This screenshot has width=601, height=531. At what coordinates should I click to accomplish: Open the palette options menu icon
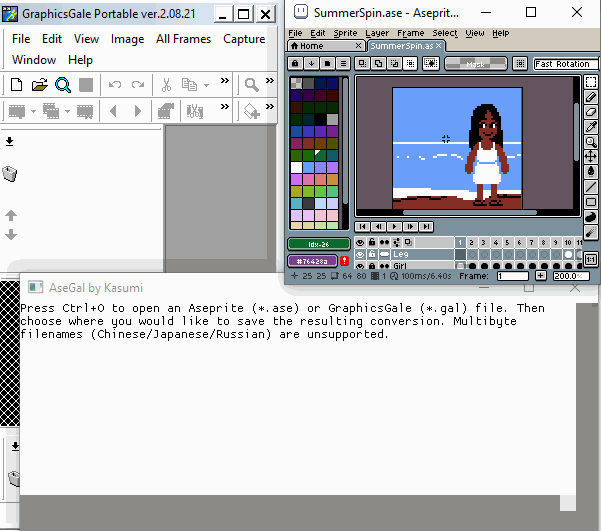coord(343,63)
